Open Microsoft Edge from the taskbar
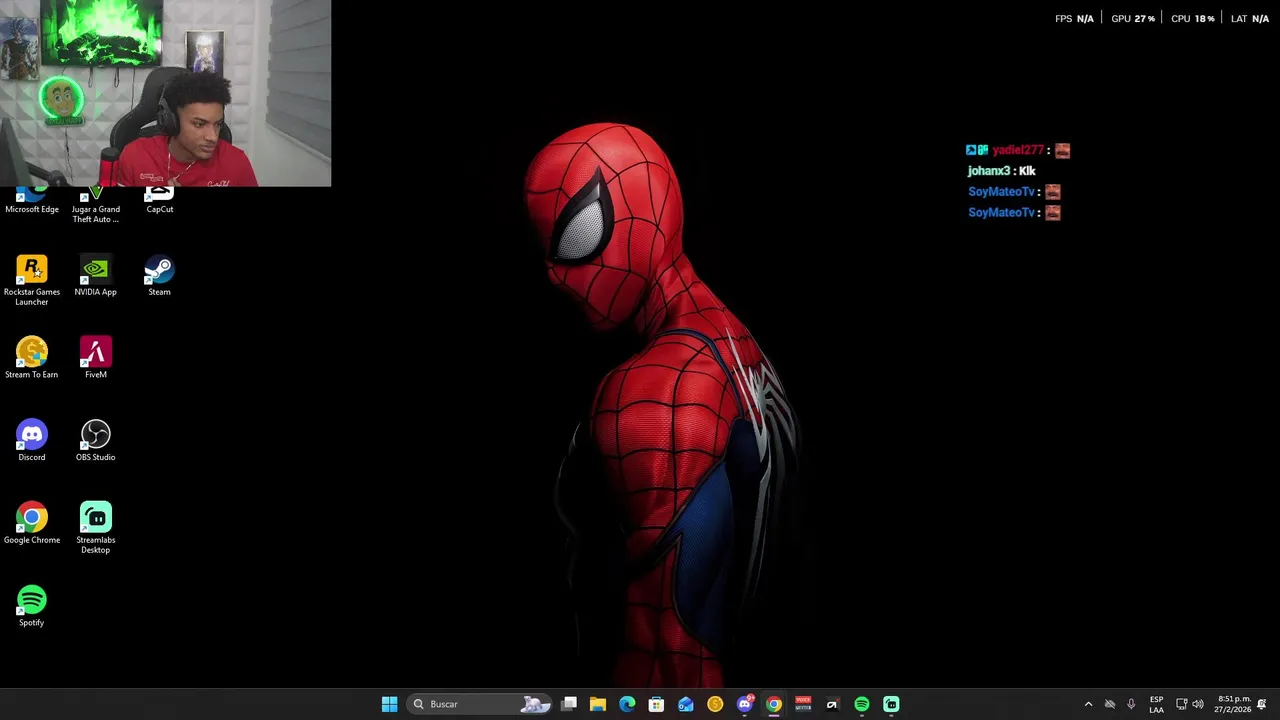The image size is (1280, 720). 627,704
